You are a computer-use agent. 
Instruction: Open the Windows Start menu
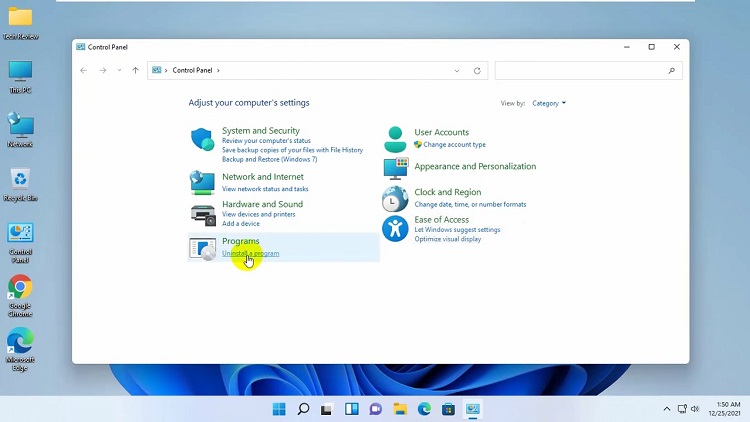pos(279,409)
